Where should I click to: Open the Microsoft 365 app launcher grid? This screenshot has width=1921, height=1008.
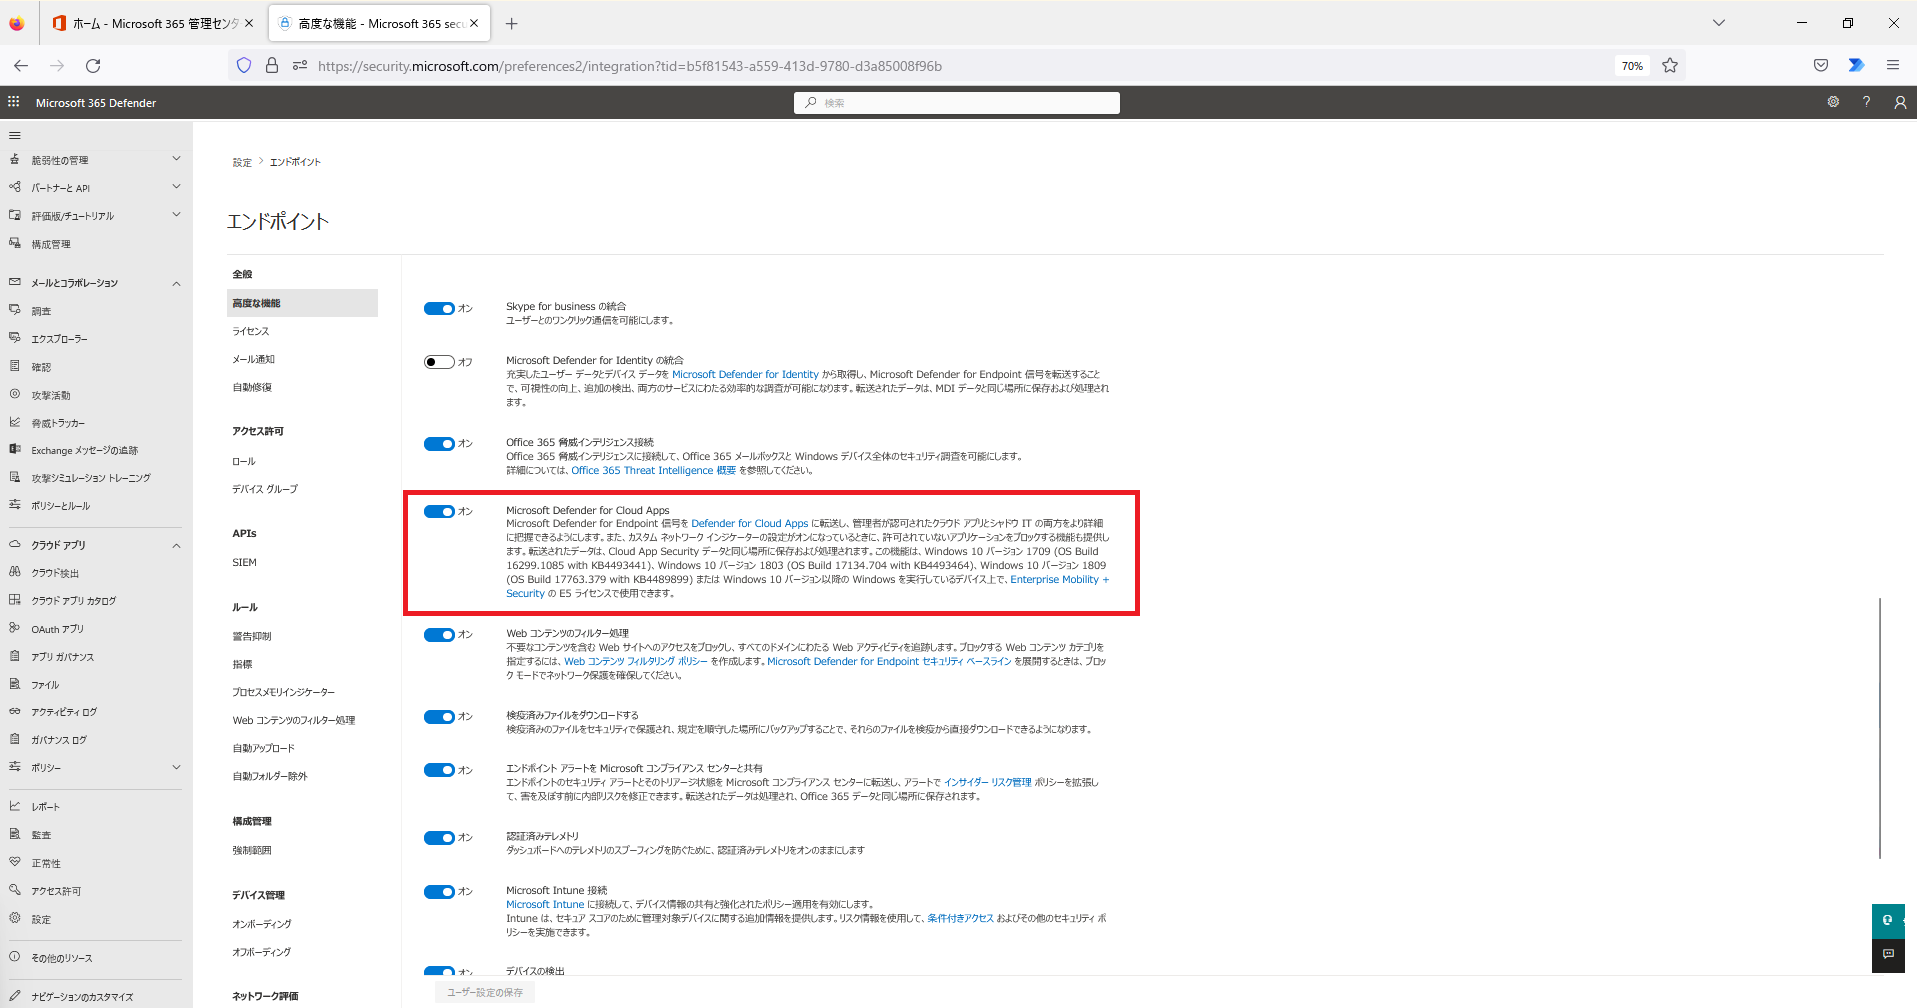(x=14, y=102)
